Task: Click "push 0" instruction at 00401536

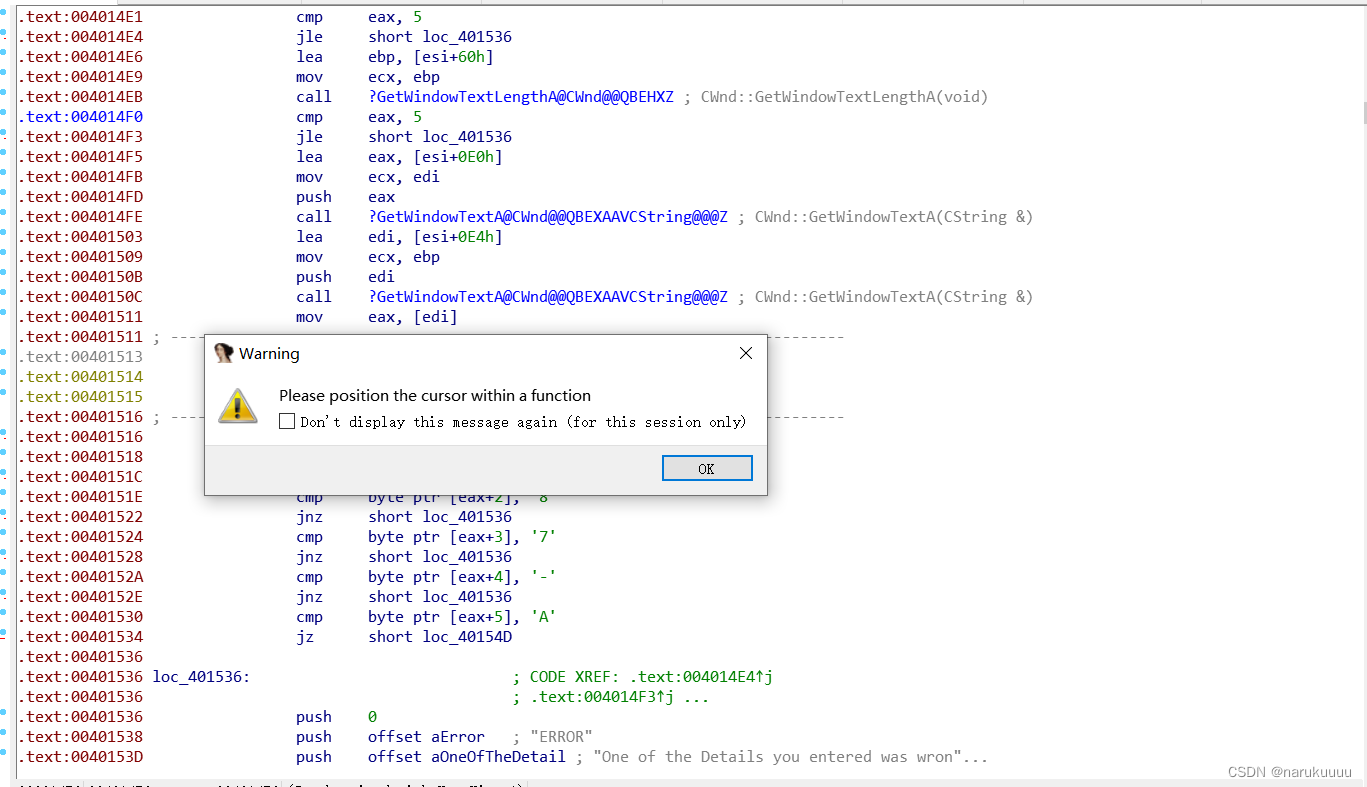Action: pyautogui.click(x=337, y=717)
